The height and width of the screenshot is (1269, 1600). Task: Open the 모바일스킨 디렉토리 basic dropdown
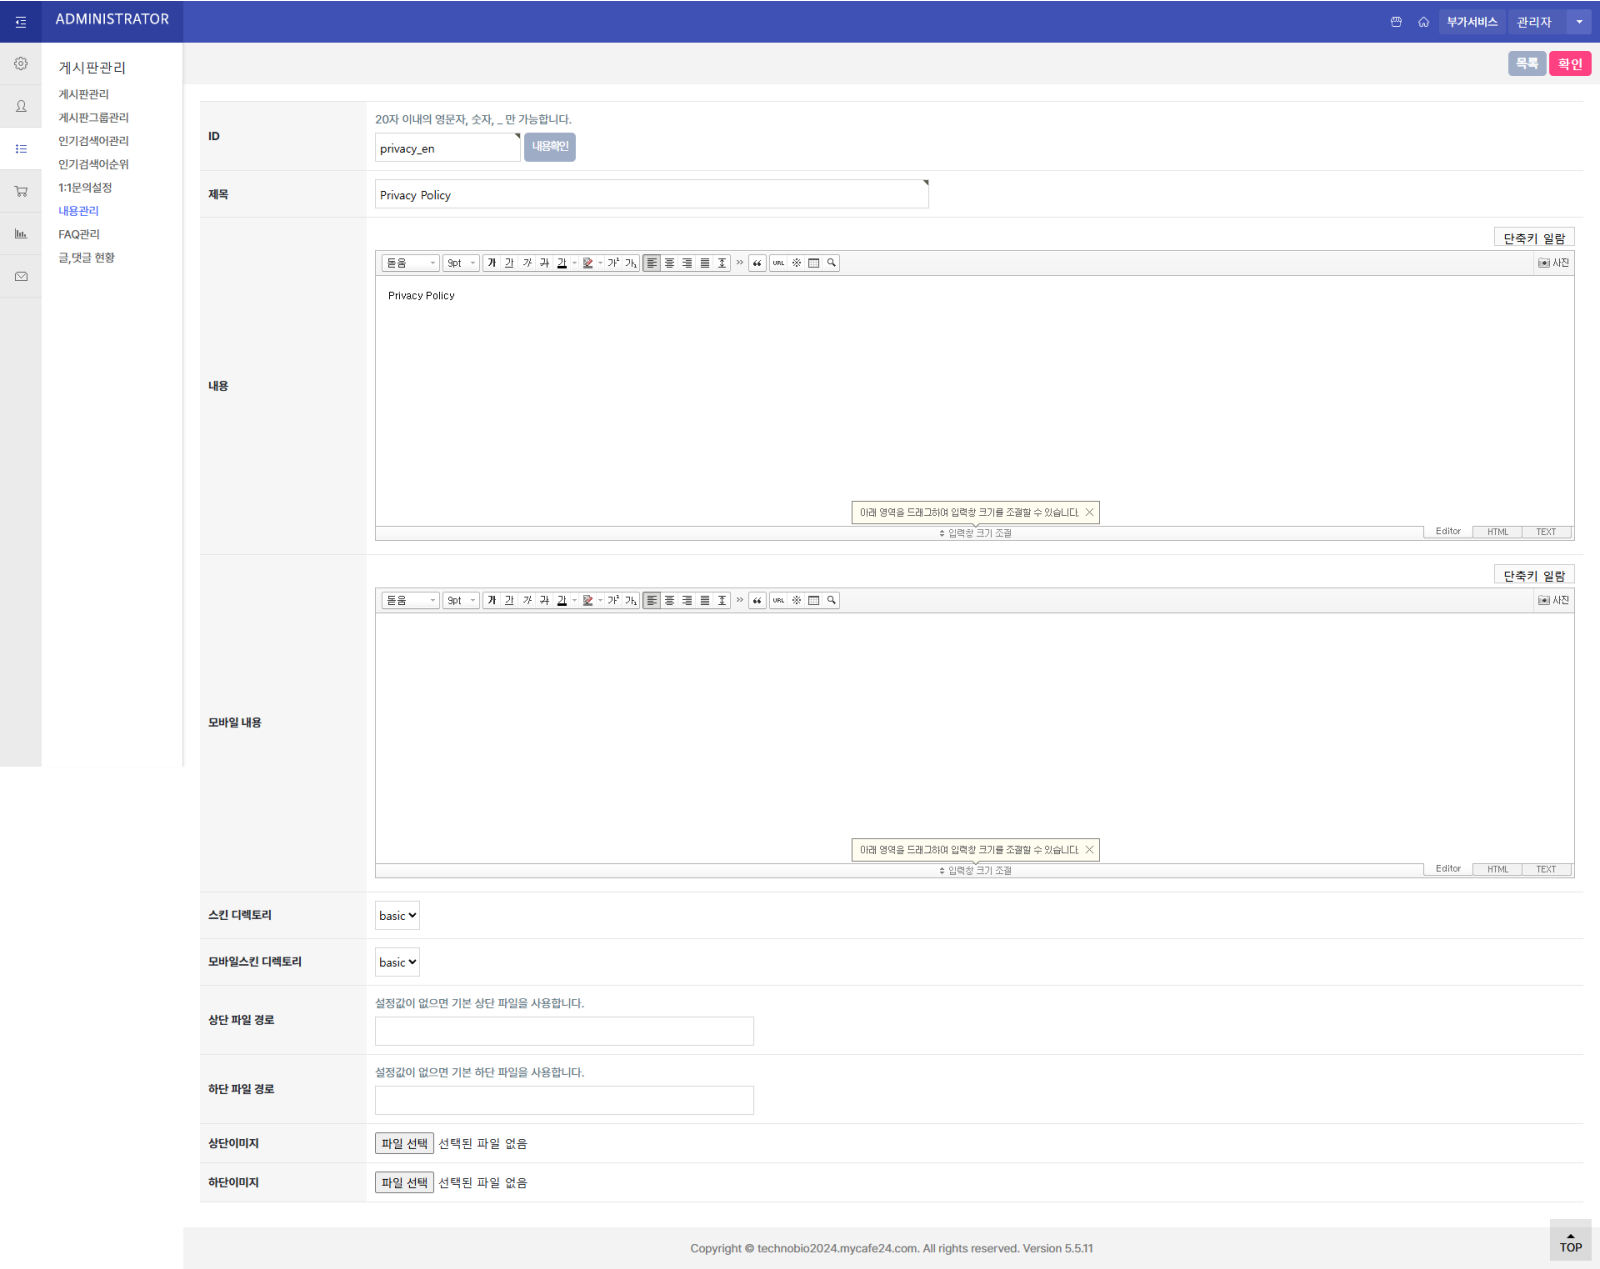(397, 962)
